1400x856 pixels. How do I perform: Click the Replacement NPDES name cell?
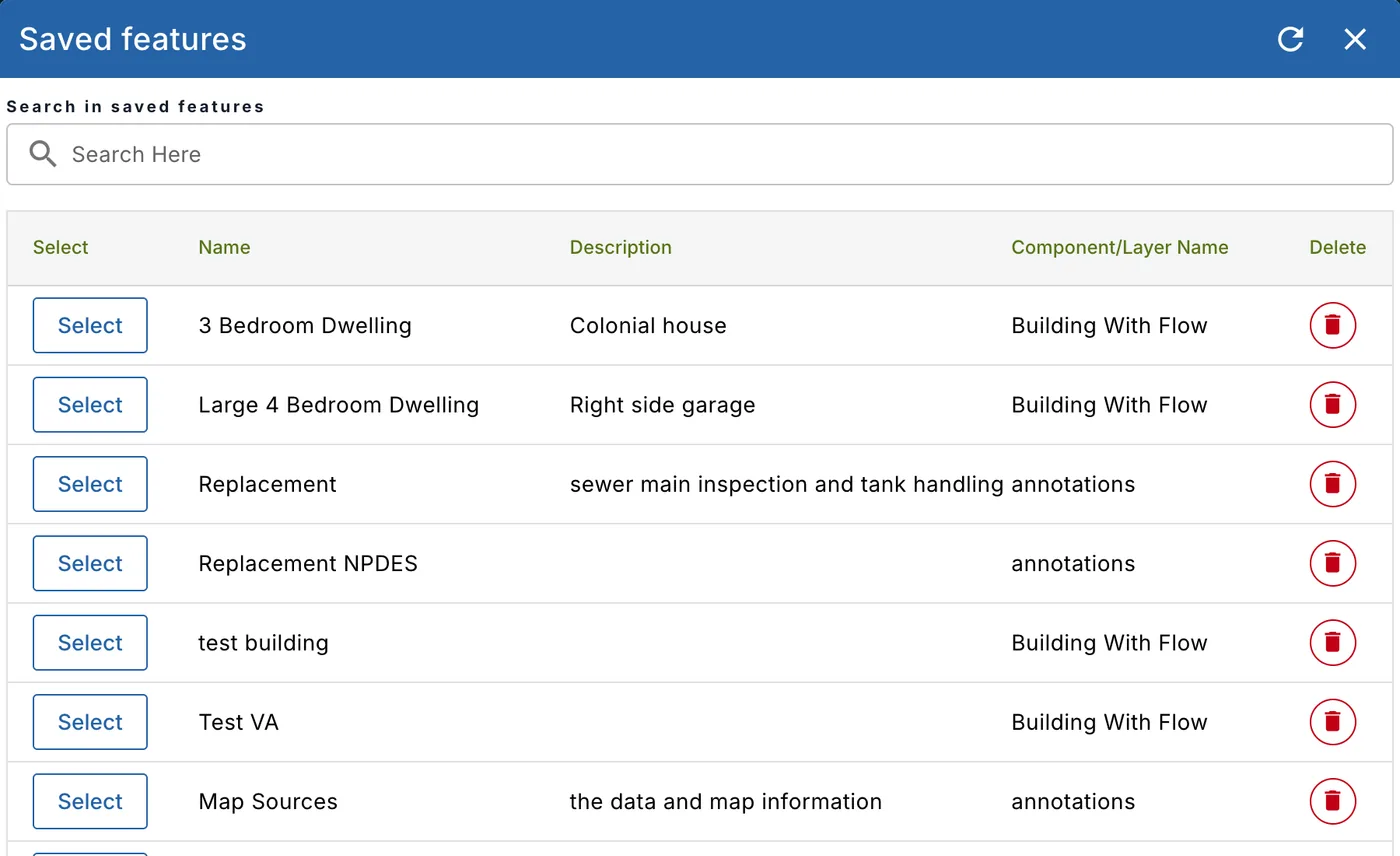coord(308,563)
